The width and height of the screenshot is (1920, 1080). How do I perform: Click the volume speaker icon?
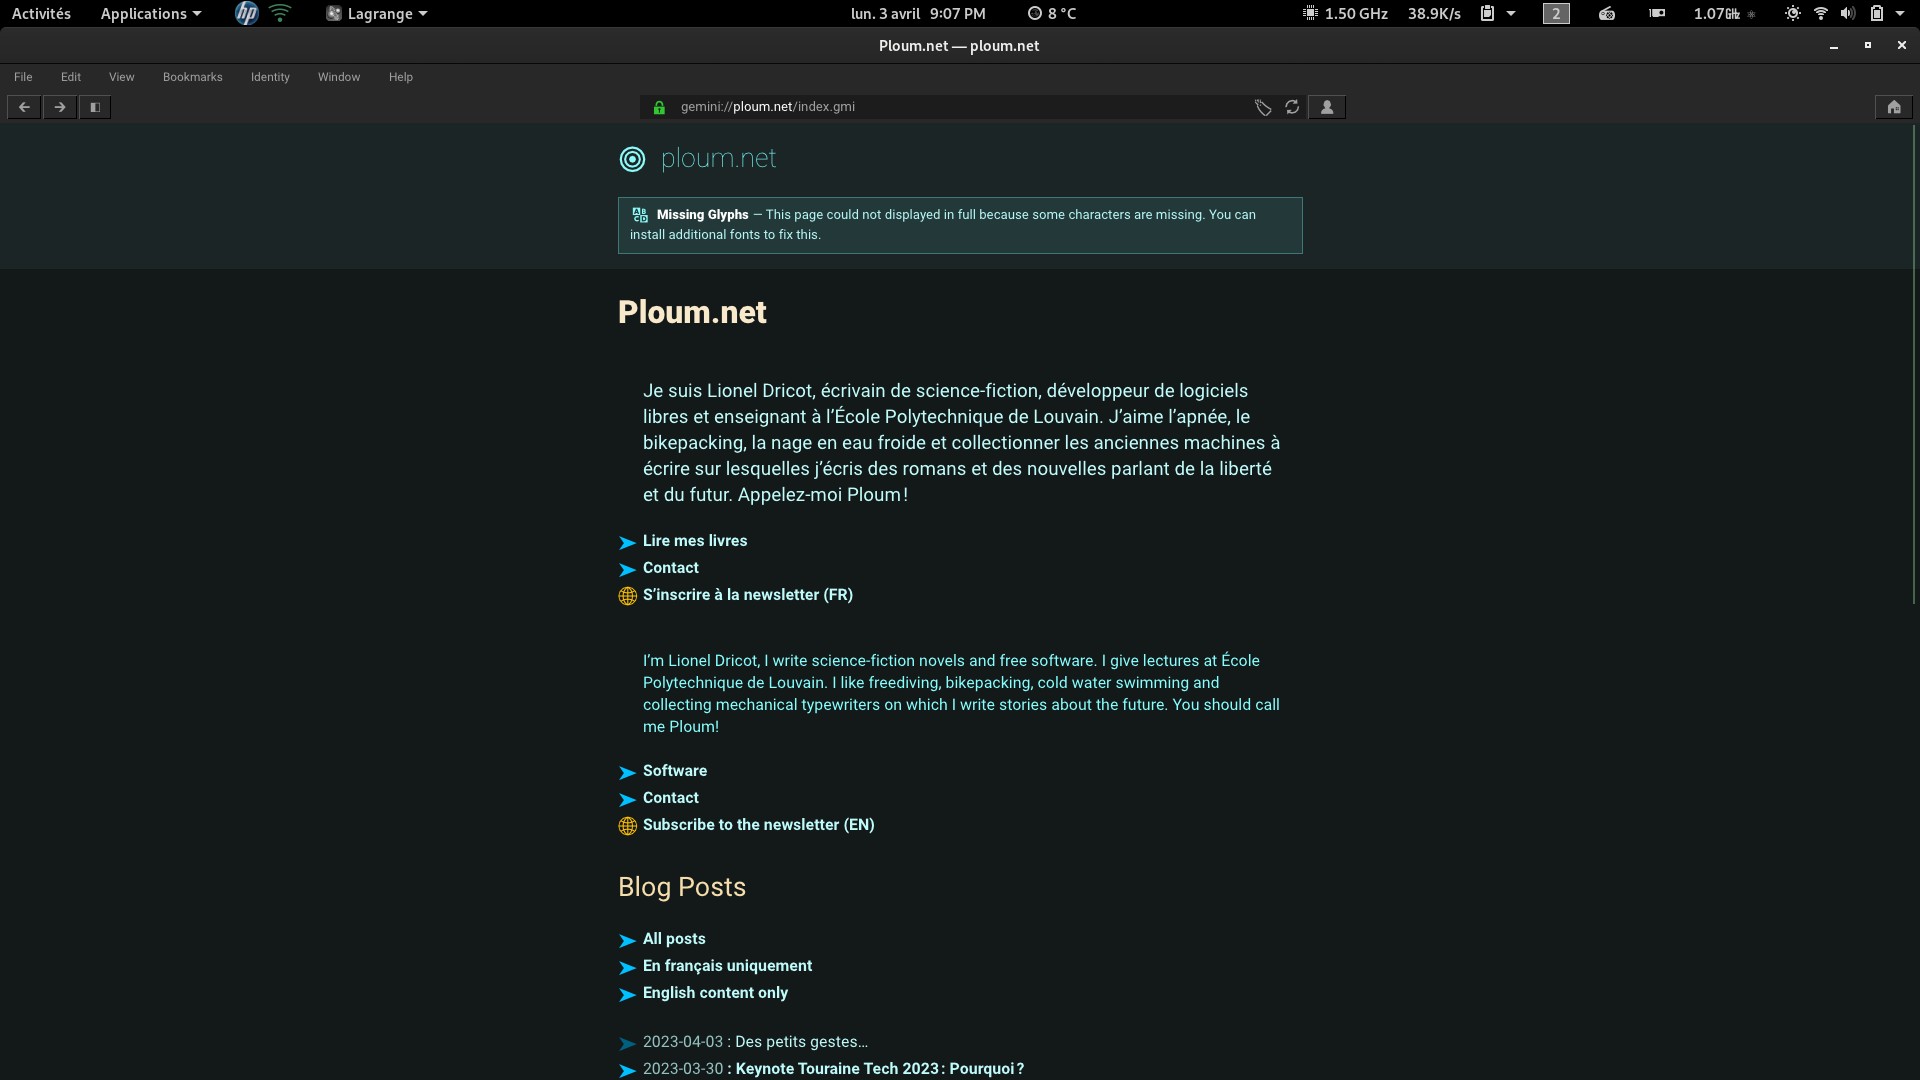pos(1848,13)
